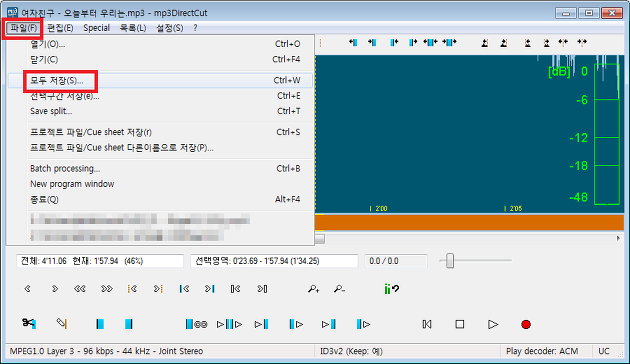Viewport: 630px width, 364px height.
Task: Go to beginning of file
Action: click(235, 288)
